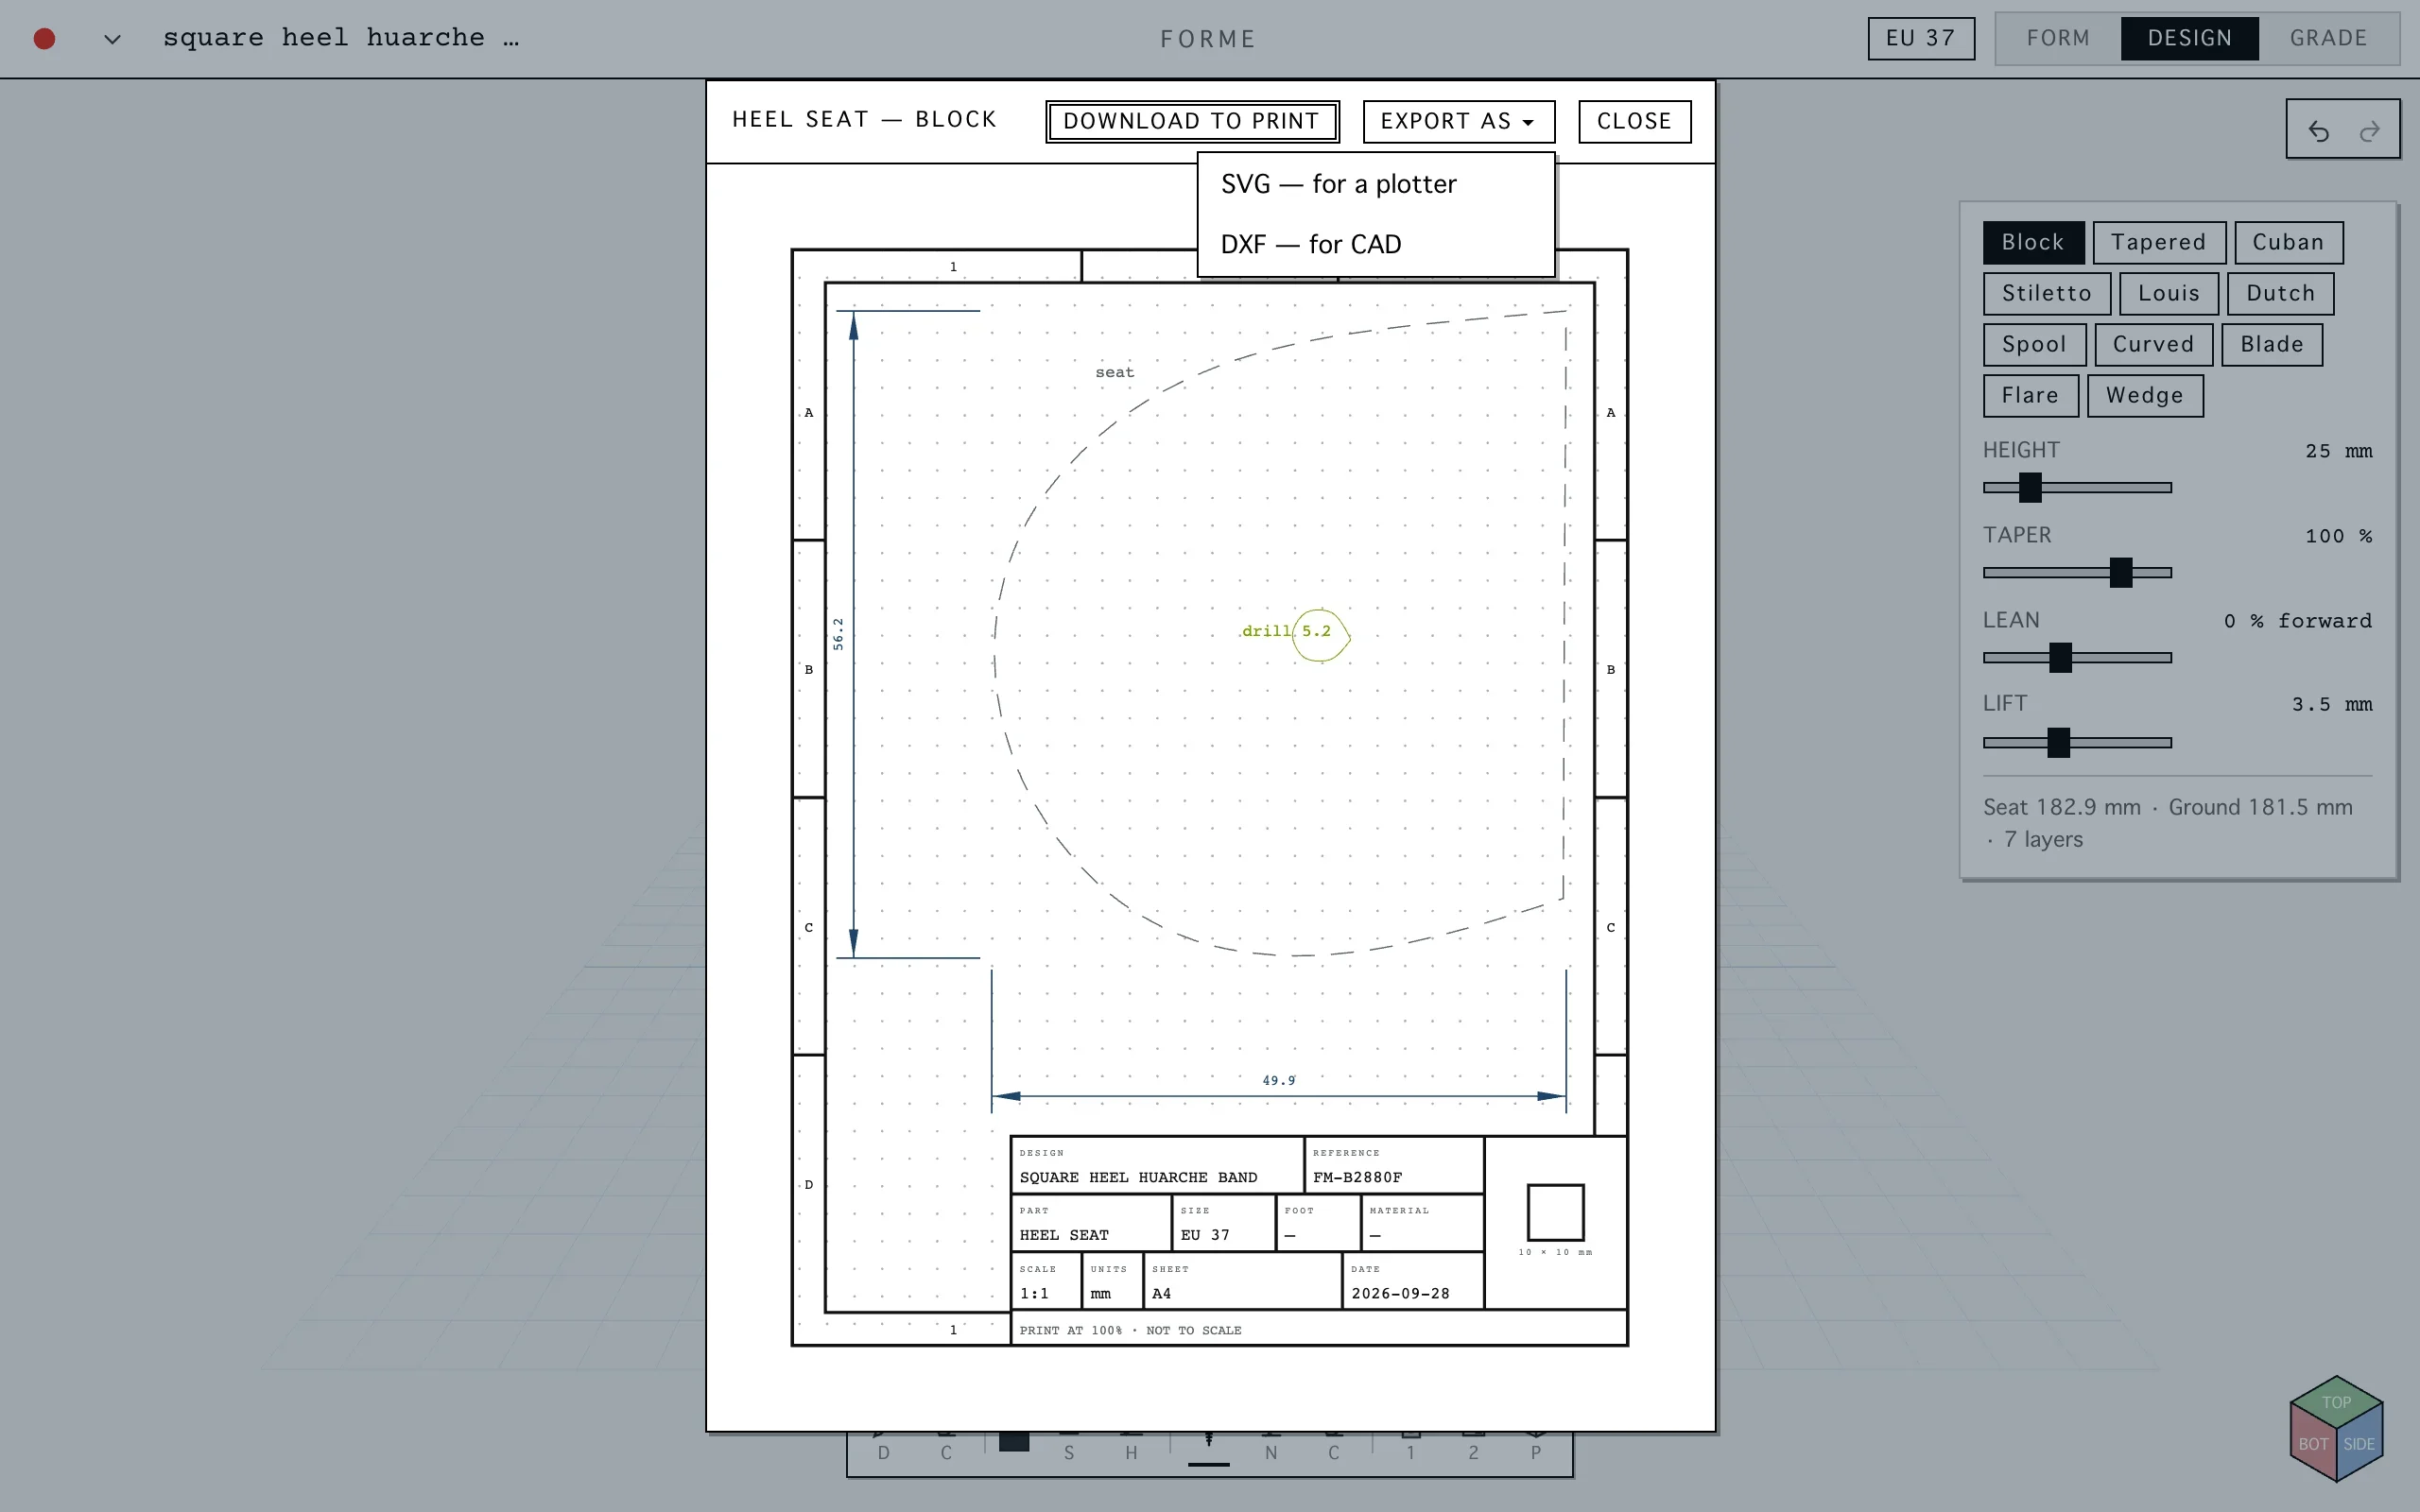Click the drill 5.2 circle marker
The image size is (2420, 1512).
[x=1320, y=635]
